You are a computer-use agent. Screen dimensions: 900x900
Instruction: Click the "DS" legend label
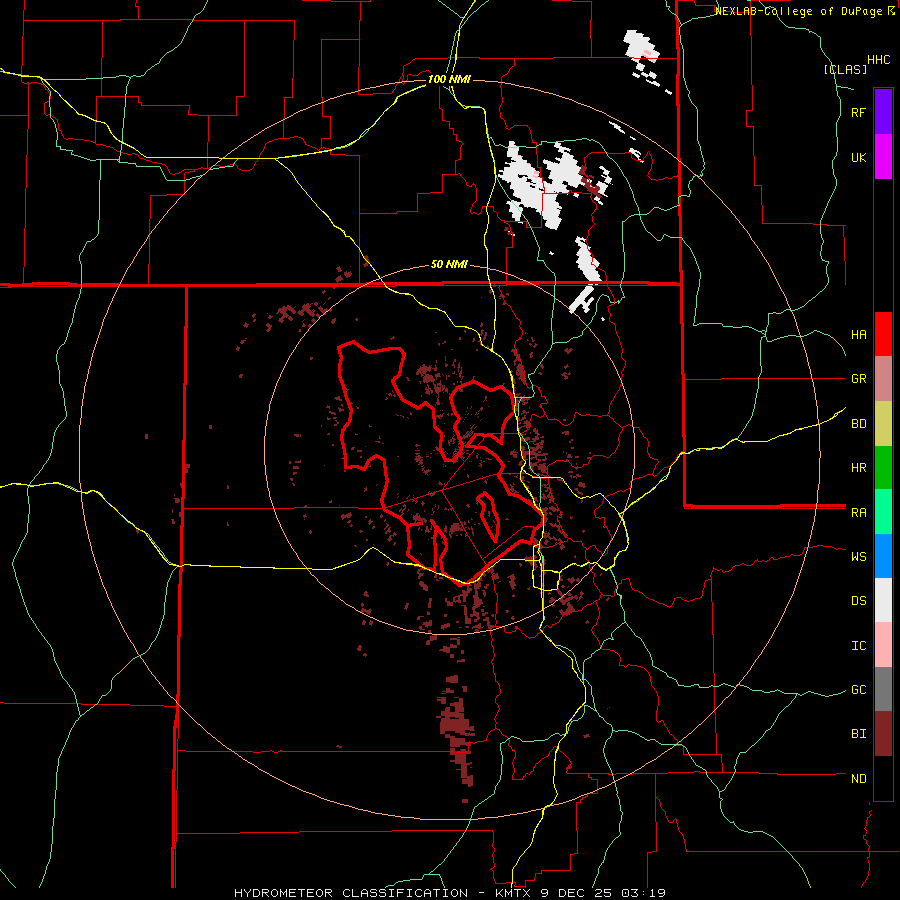[x=858, y=601]
